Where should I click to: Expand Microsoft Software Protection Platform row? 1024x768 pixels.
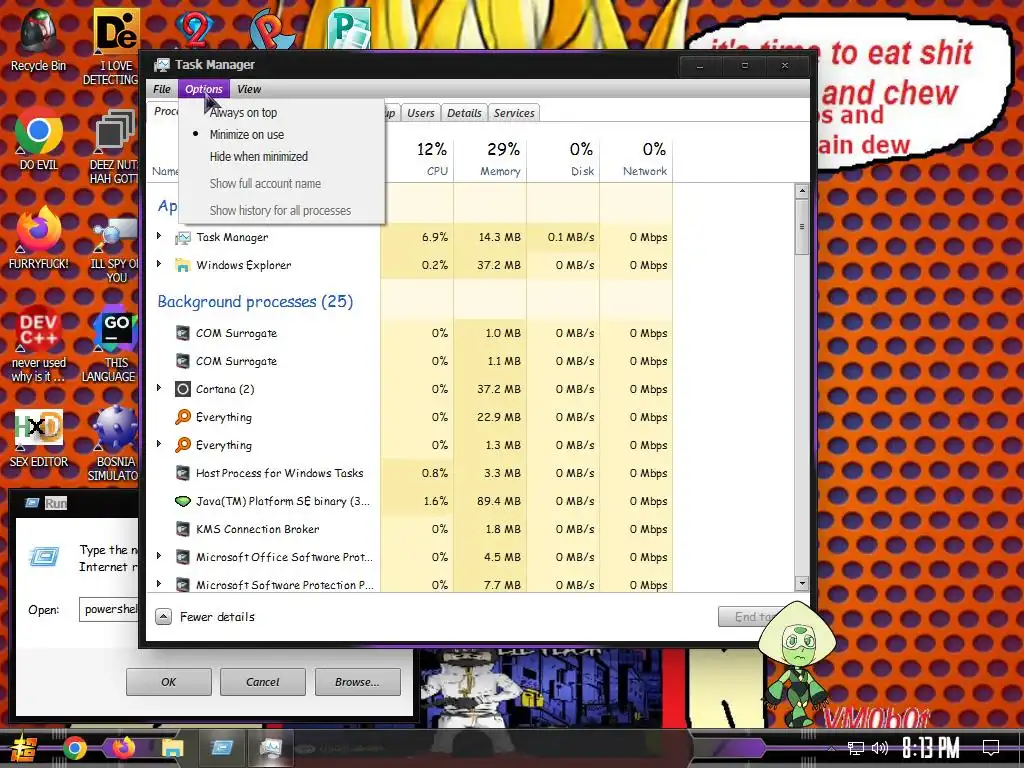point(159,584)
